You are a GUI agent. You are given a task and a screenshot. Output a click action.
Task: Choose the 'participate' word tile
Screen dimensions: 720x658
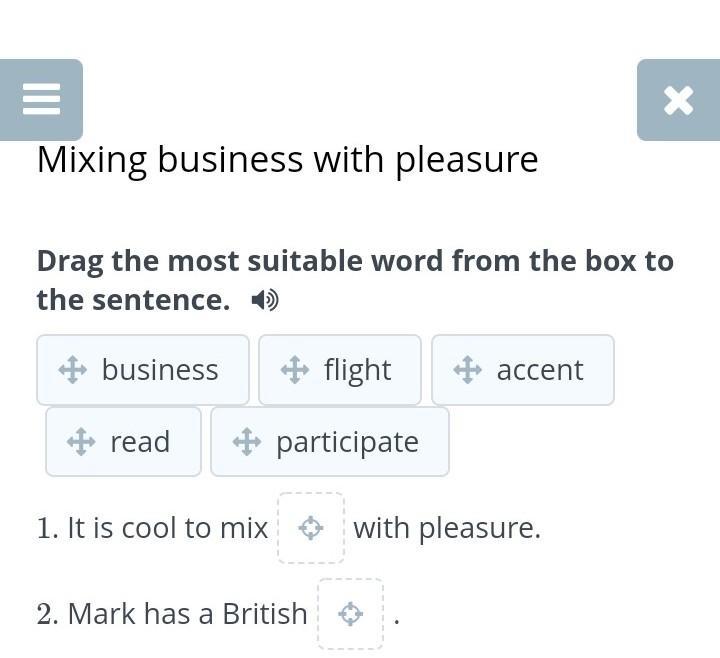346,442
